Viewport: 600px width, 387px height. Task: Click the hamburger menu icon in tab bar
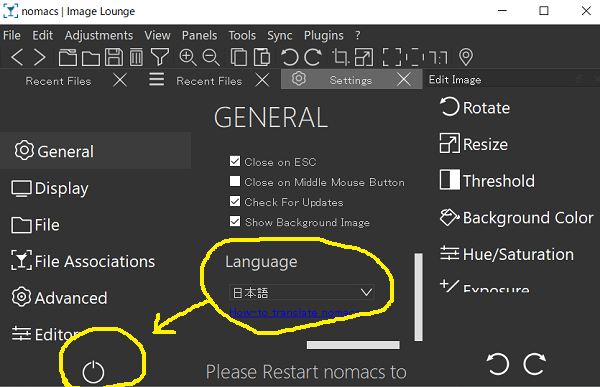157,79
